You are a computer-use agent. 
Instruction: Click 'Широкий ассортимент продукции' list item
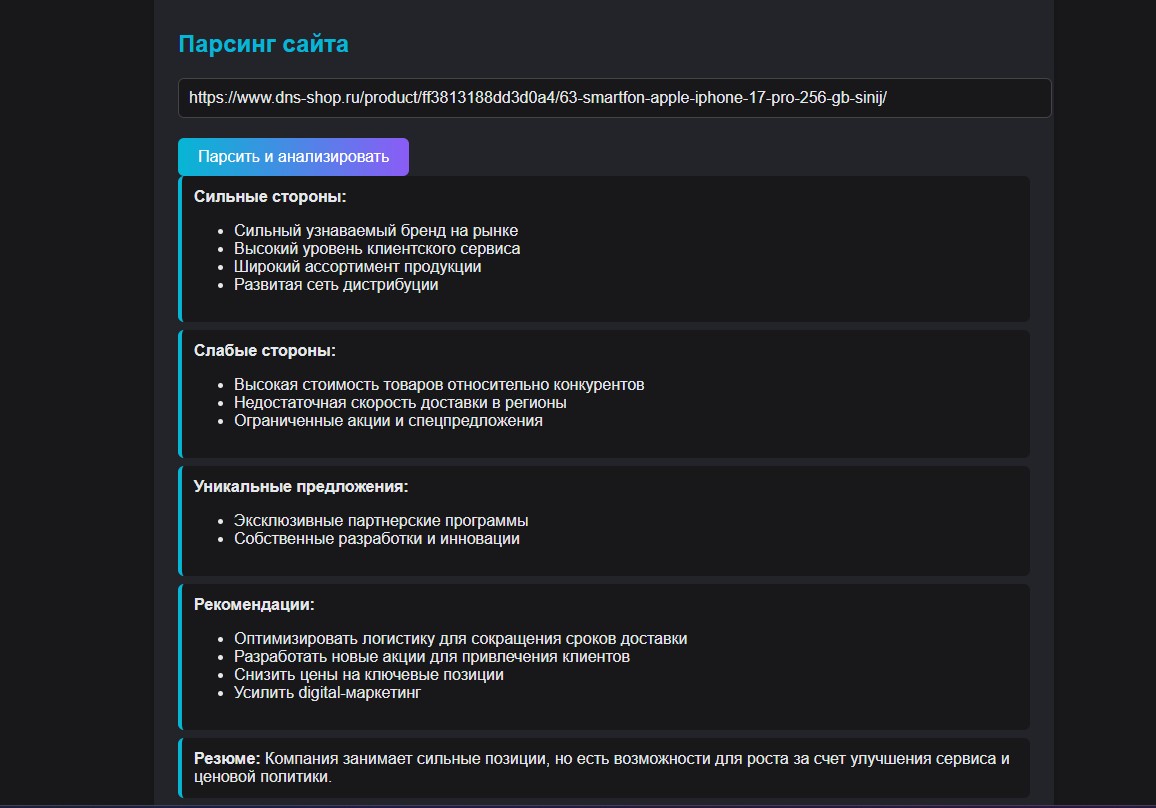(x=358, y=267)
